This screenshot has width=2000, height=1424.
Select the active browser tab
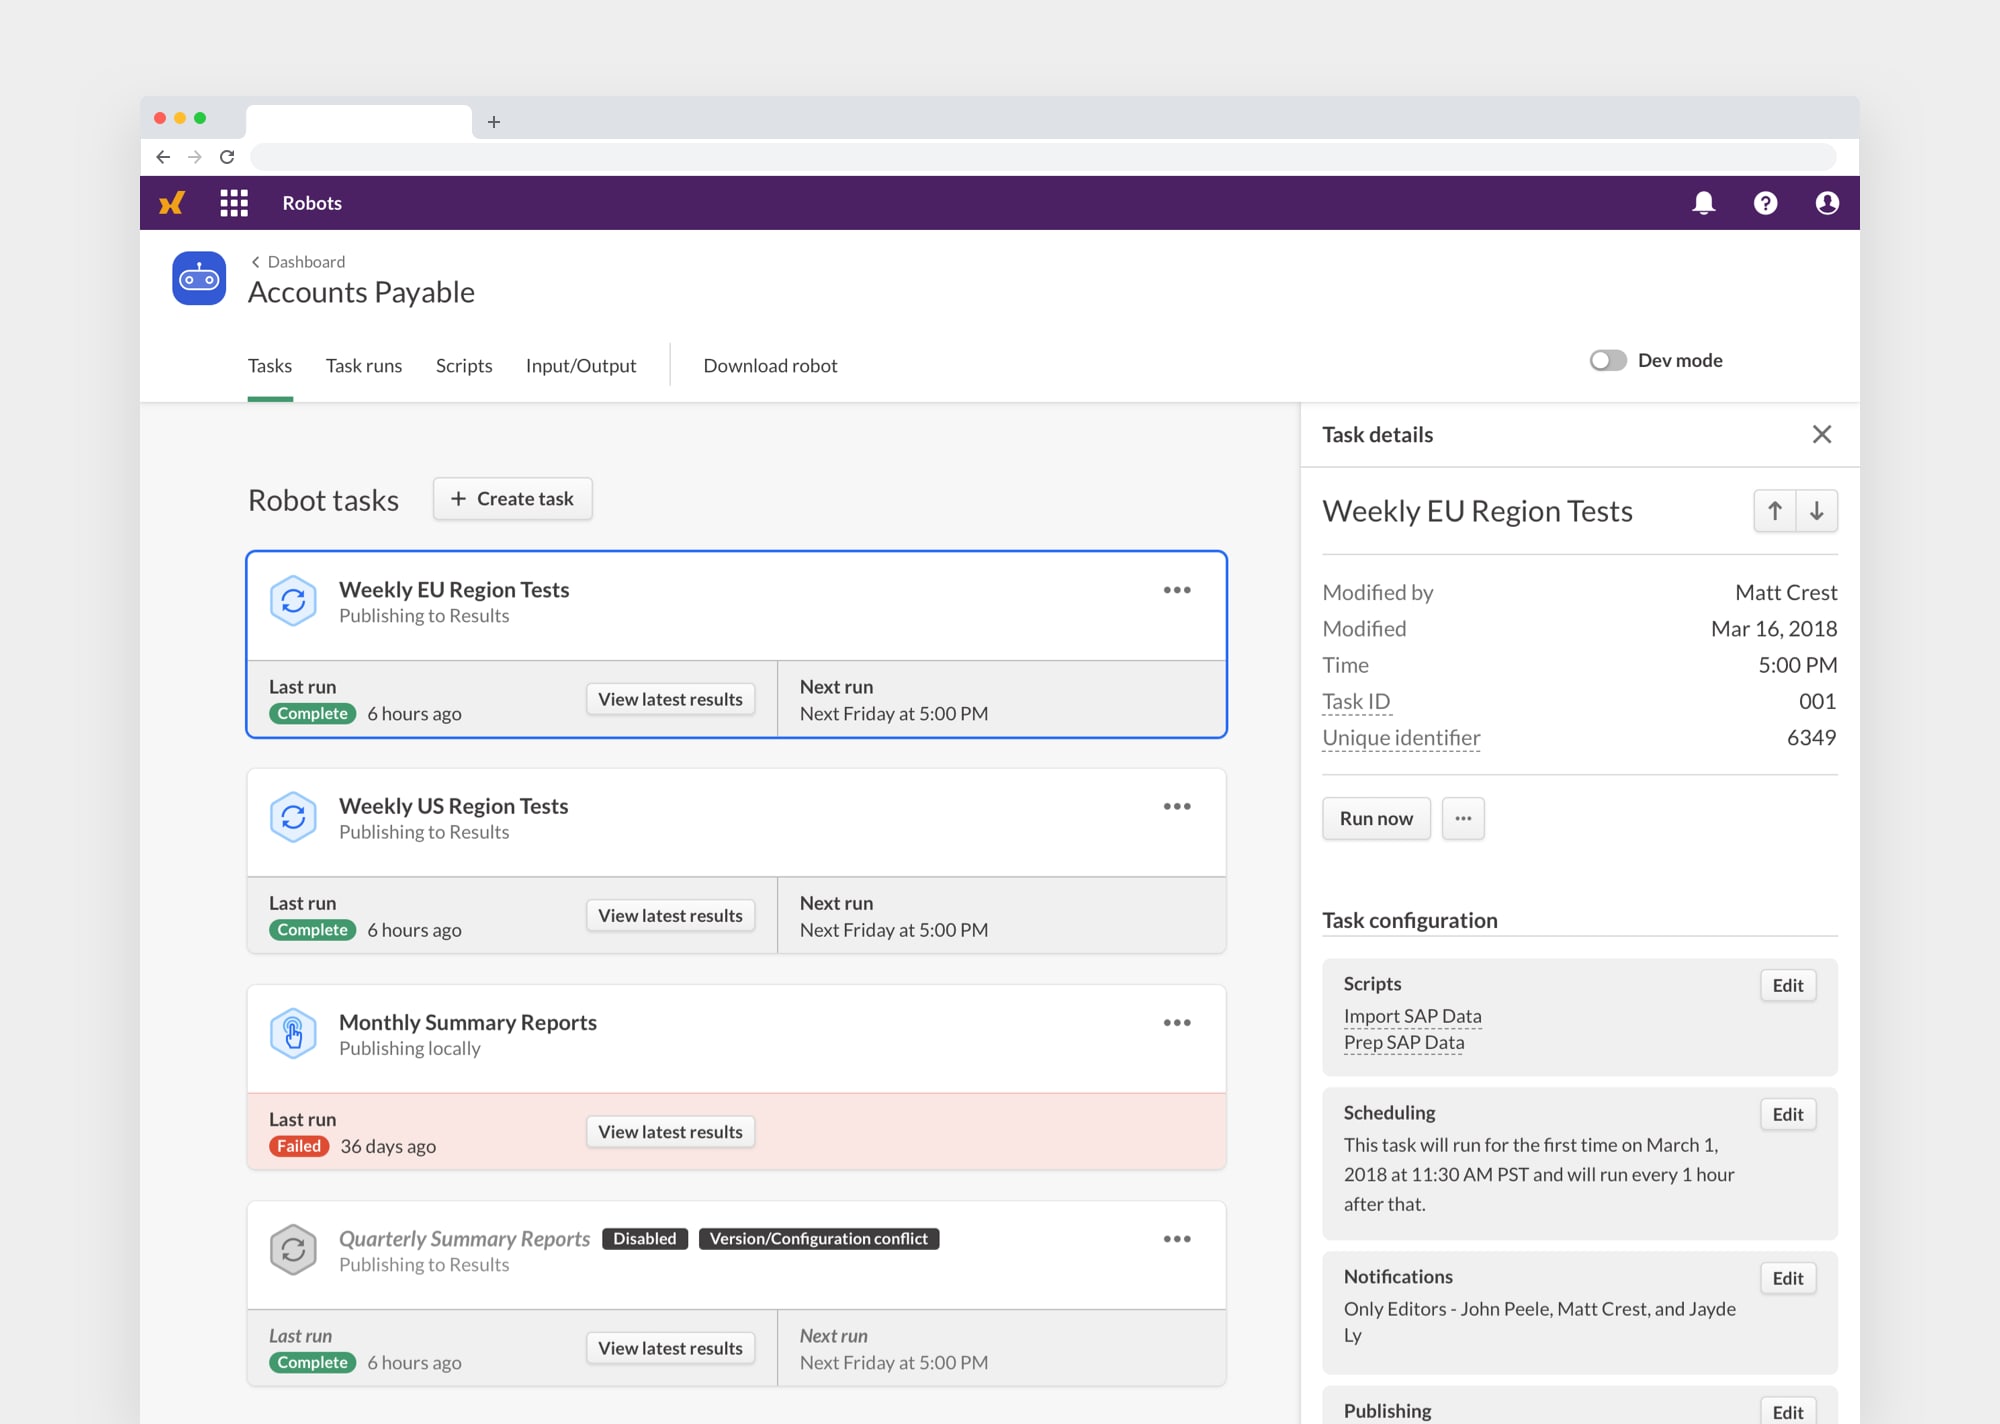tap(359, 122)
